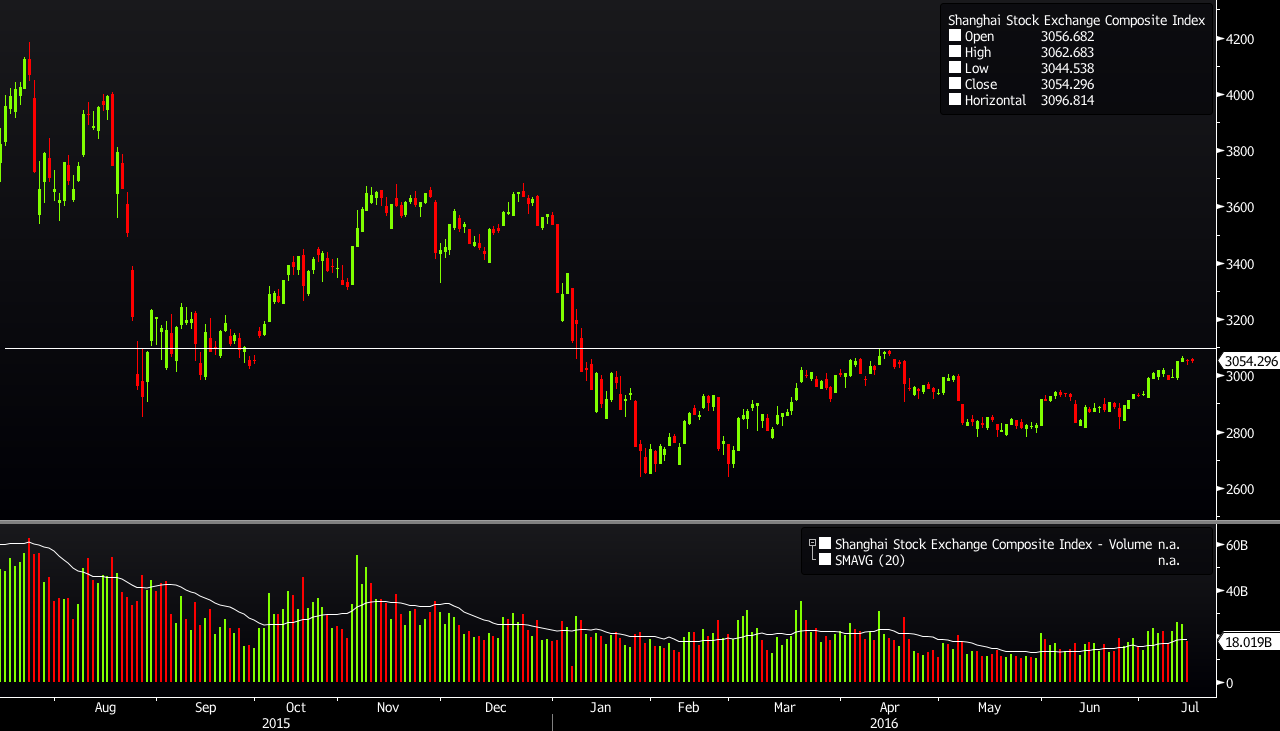The image size is (1280, 731).
Task: Click the Jun label on time axis
Action: point(1090,707)
